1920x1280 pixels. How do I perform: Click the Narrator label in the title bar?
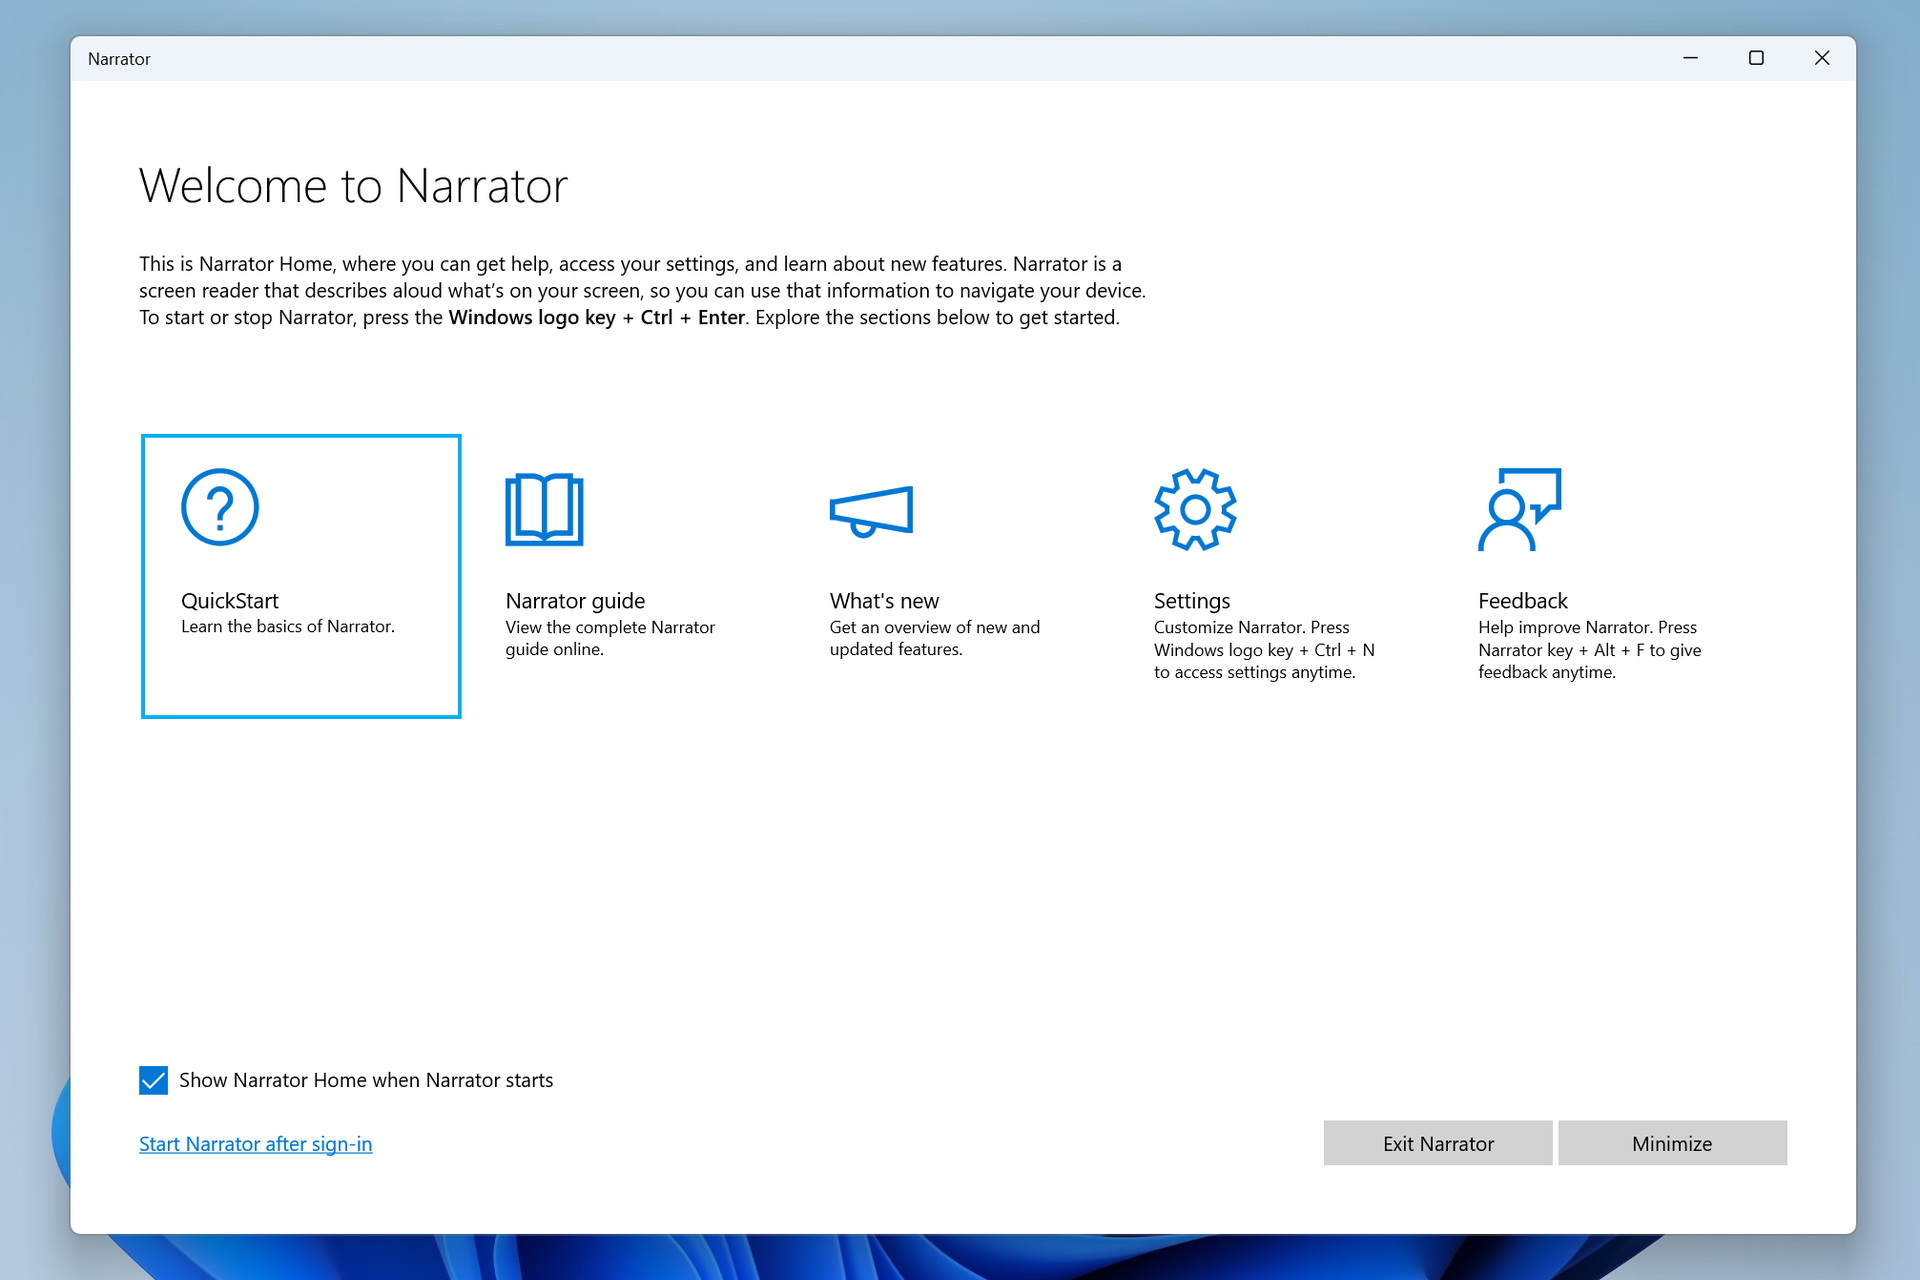click(119, 59)
